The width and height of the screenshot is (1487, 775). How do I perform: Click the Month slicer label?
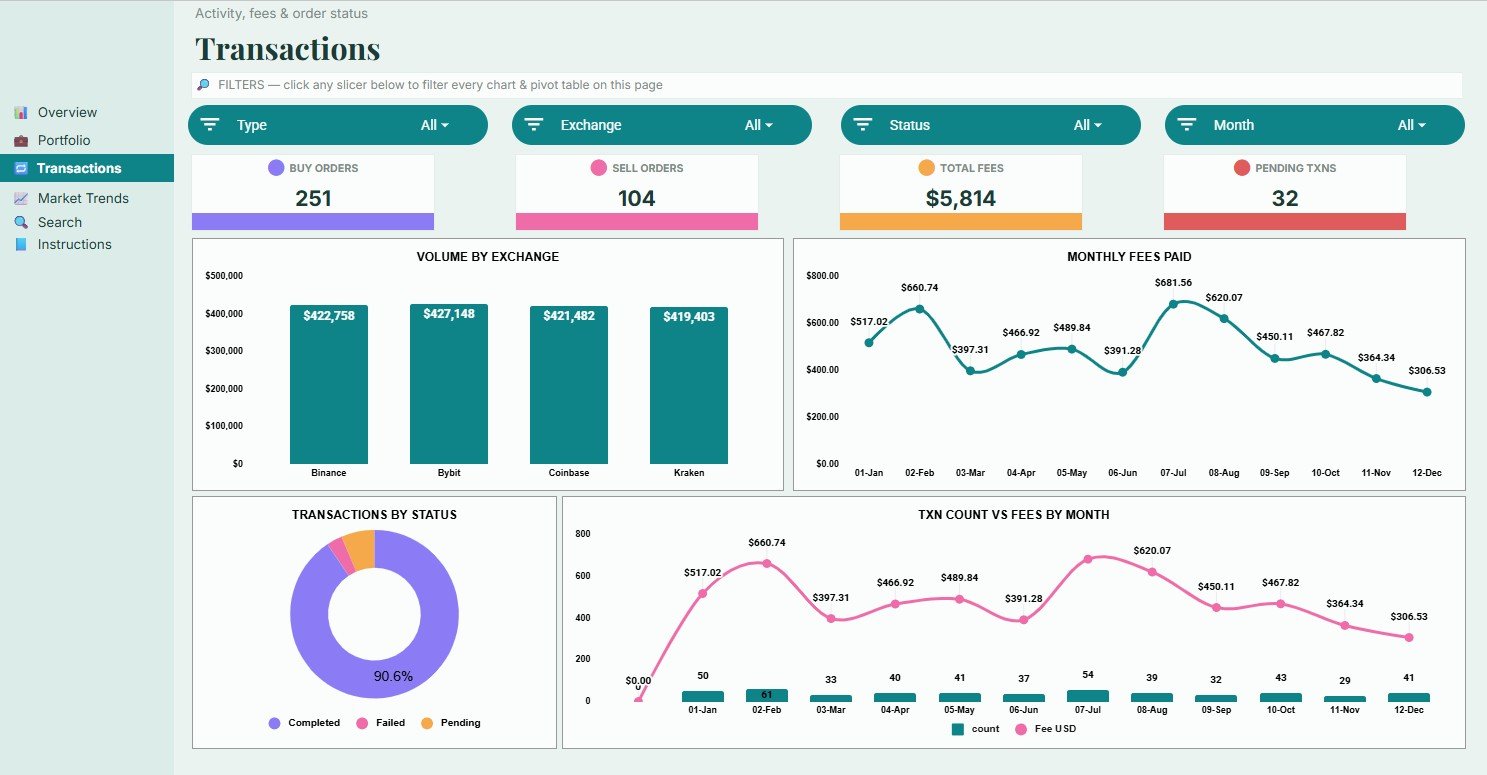(1234, 125)
